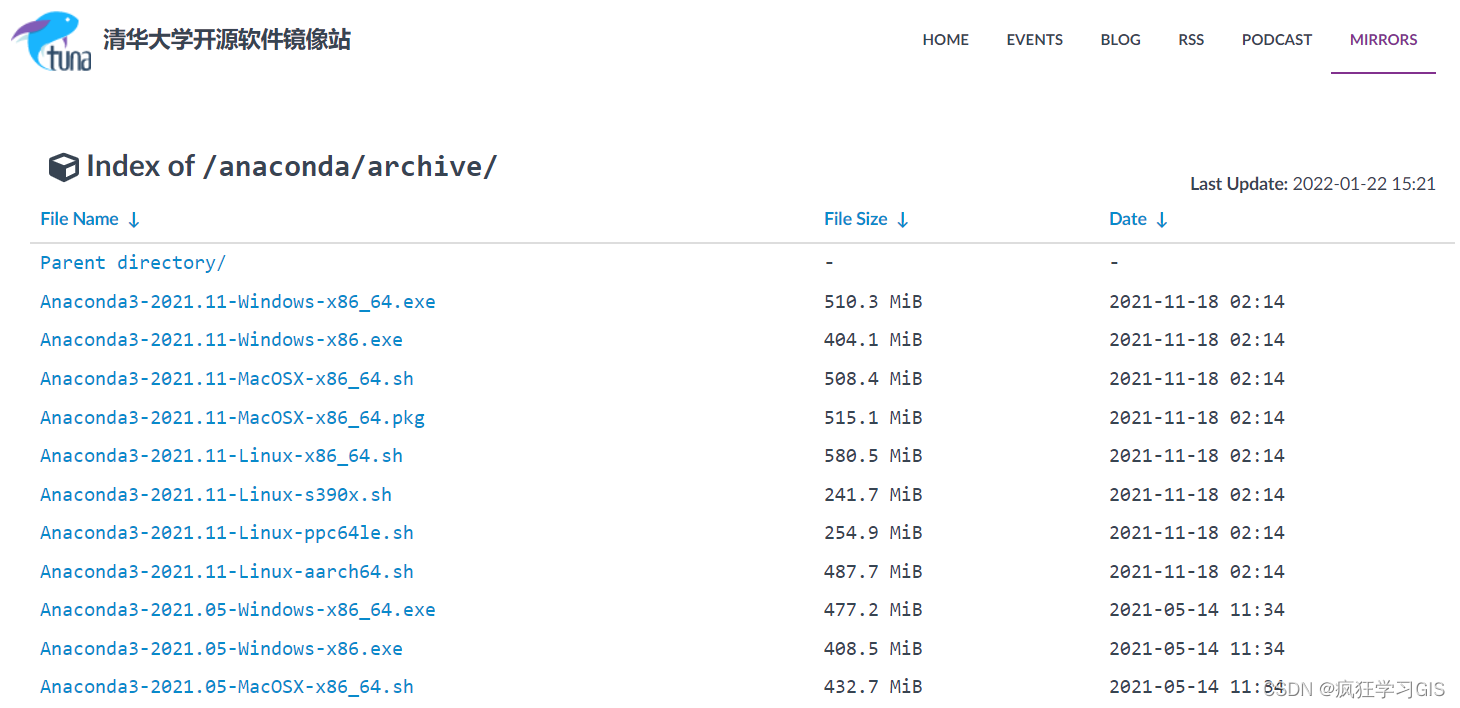Download Anaconda3-2021.05-Windows-x86_64.exe
Image resolution: width=1460 pixels, height=708 pixels.
(x=238, y=609)
